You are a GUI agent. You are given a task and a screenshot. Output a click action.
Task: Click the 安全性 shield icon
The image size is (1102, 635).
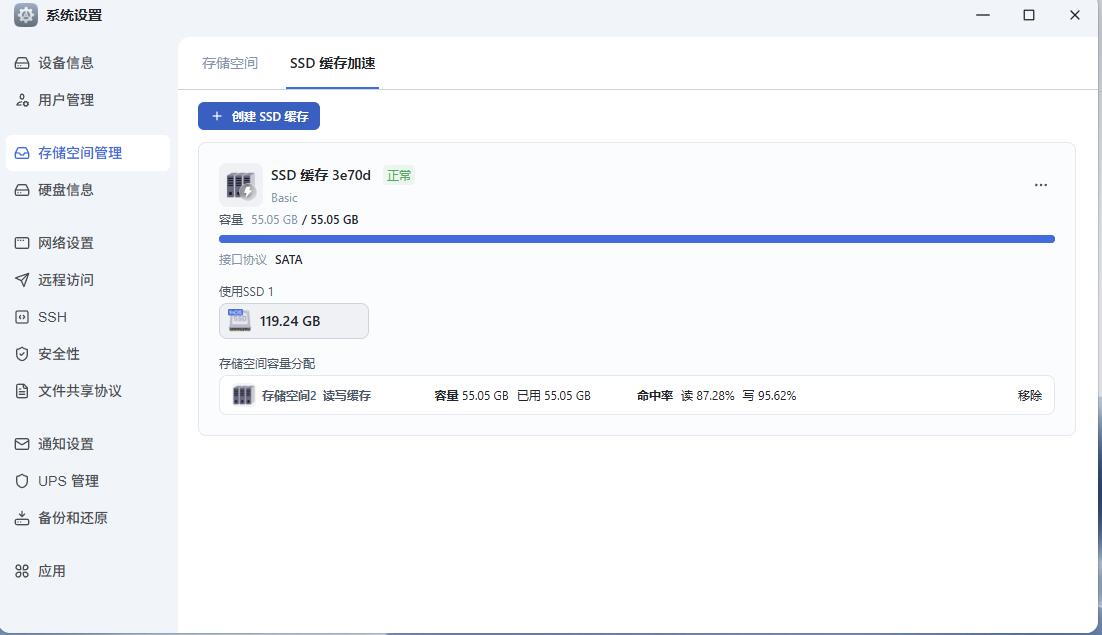tap(22, 354)
